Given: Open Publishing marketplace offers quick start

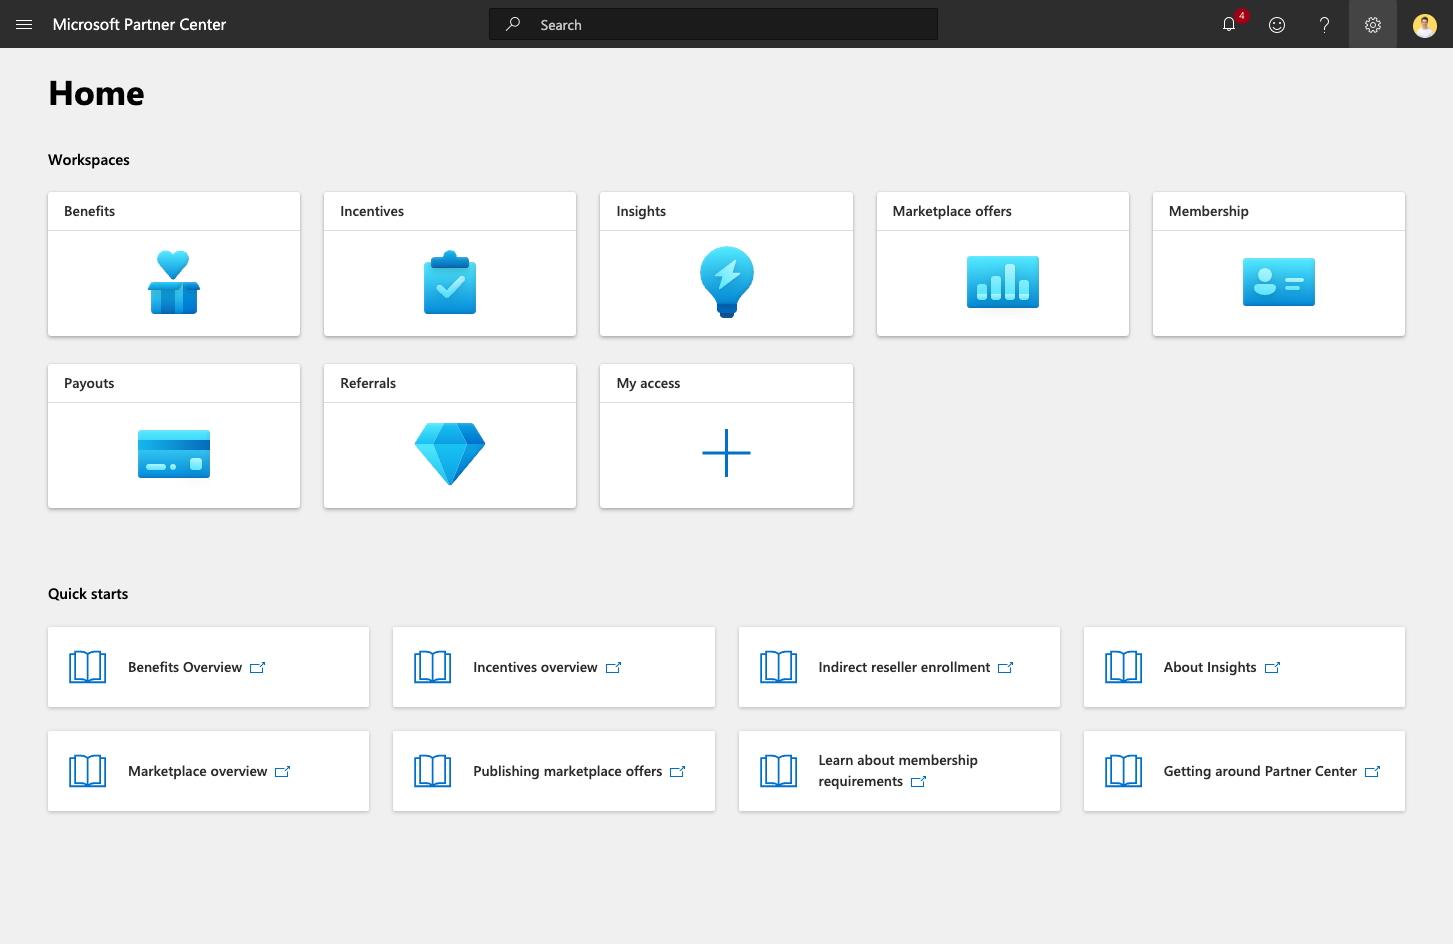Looking at the screenshot, I should coord(554,771).
